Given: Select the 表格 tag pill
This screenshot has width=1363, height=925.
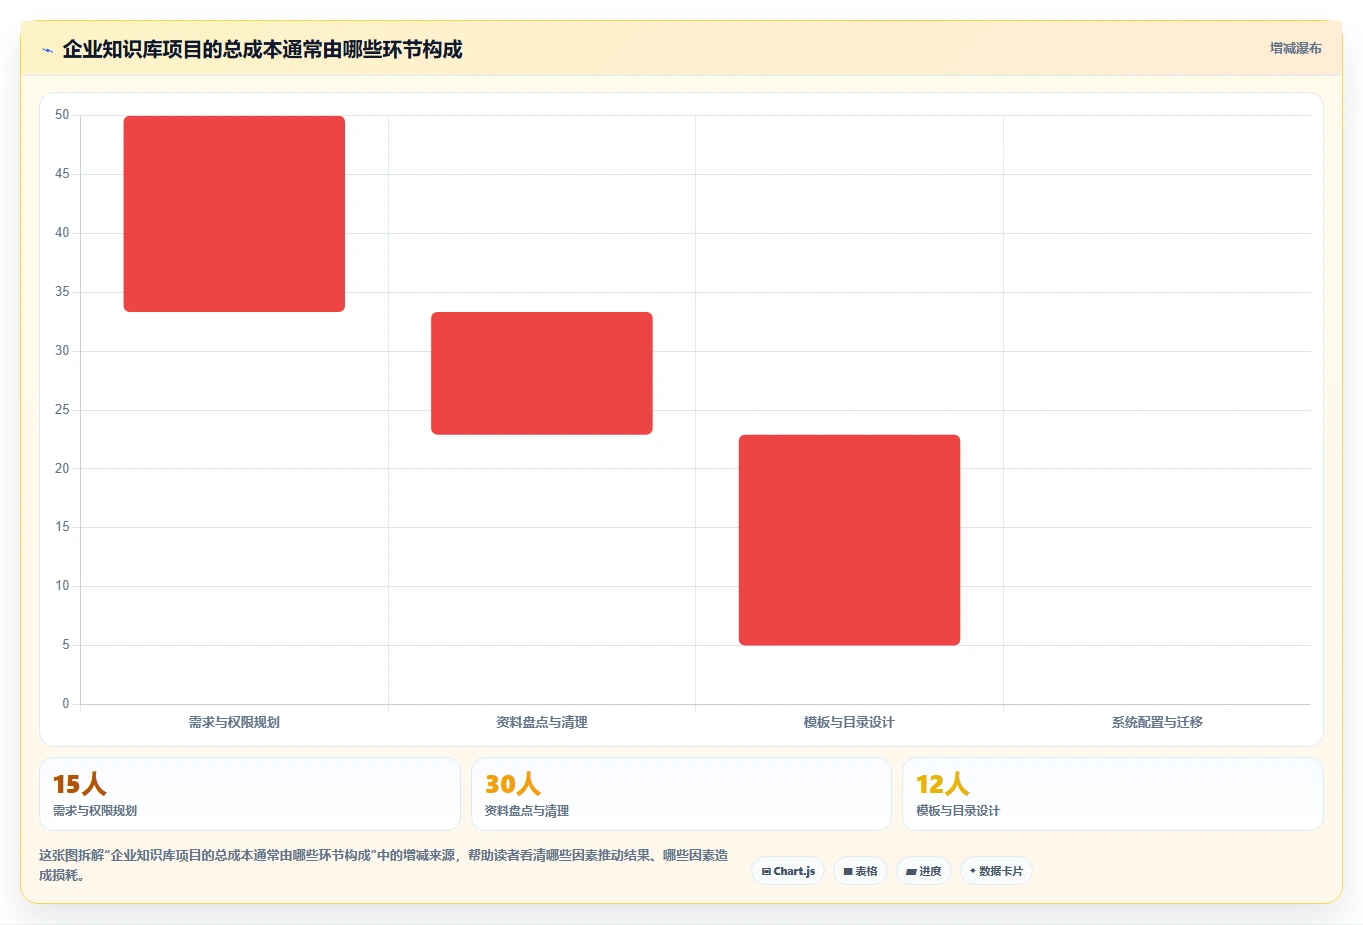Looking at the screenshot, I should click(860, 871).
